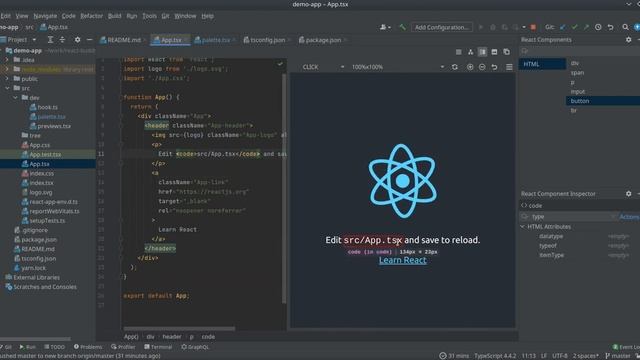
Task: Open the preview hamburger menu icon
Action: [x=509, y=67]
